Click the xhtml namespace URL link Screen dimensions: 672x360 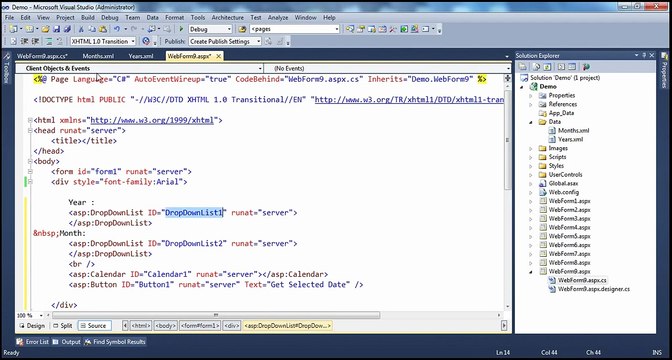(x=152, y=120)
